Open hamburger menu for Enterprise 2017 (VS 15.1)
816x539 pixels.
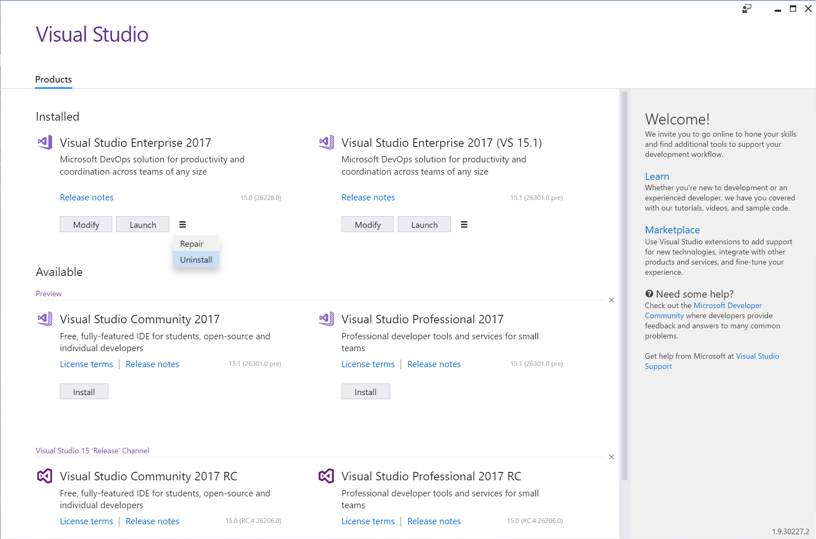[464, 225]
